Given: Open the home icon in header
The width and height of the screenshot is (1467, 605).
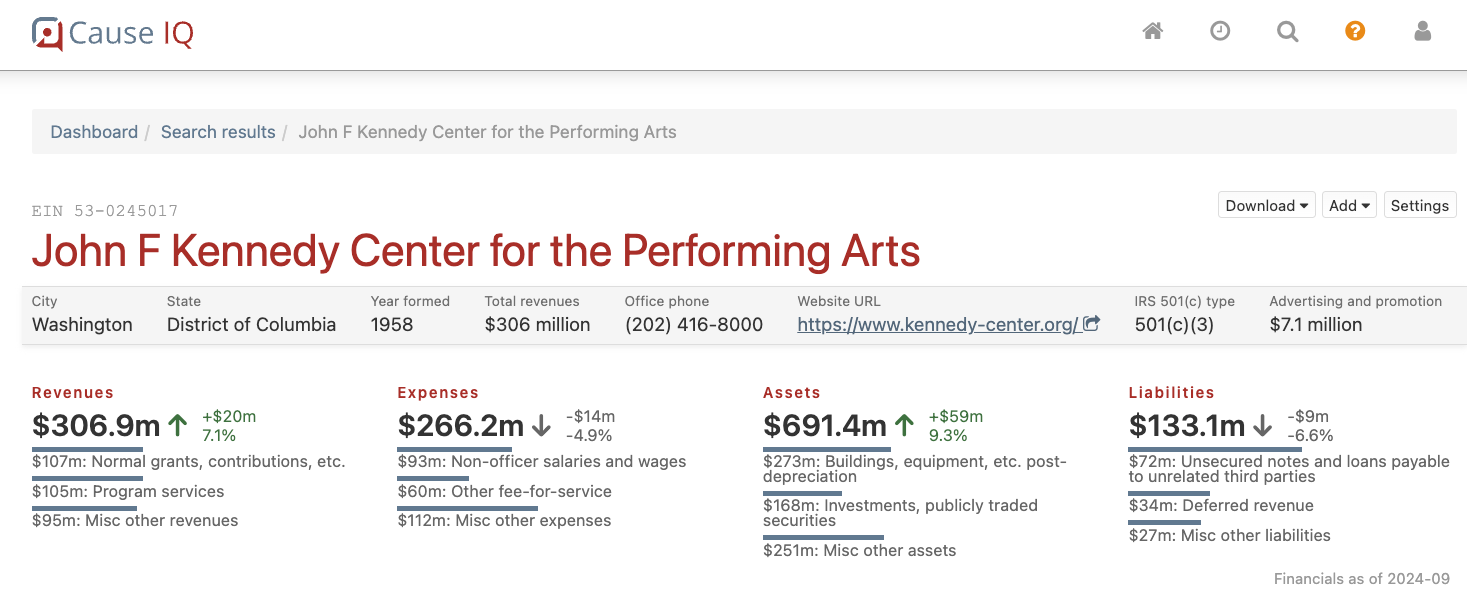Looking at the screenshot, I should click(x=1153, y=31).
